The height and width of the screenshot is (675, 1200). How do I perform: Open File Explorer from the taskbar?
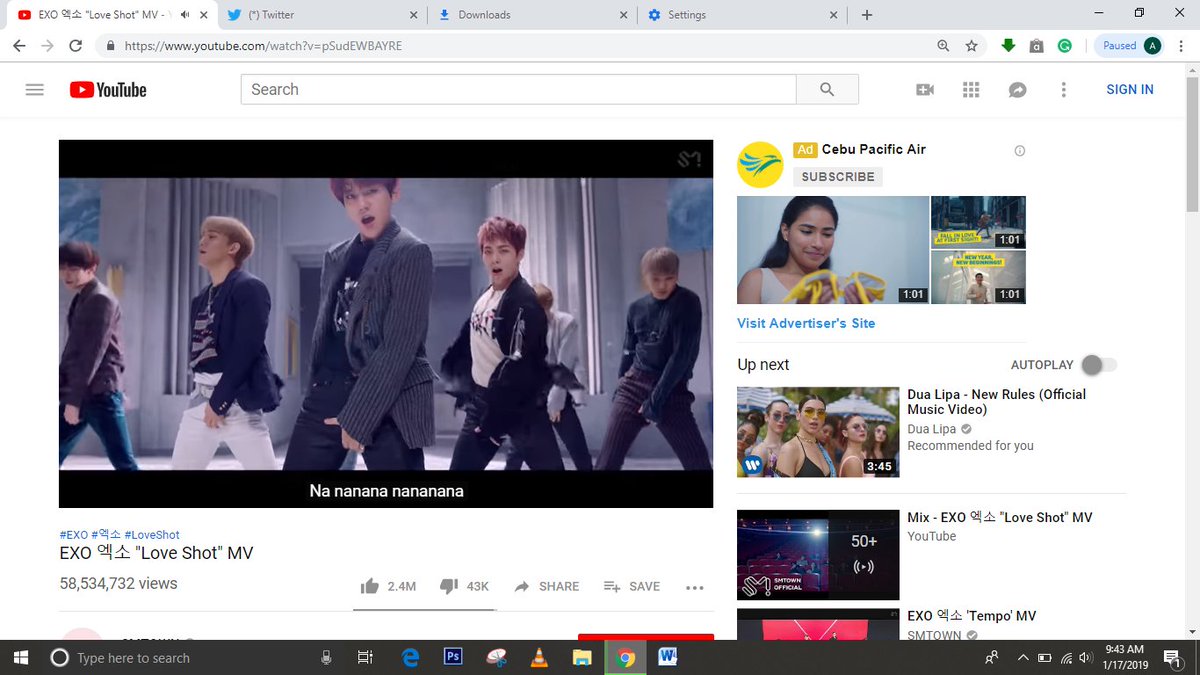point(582,657)
